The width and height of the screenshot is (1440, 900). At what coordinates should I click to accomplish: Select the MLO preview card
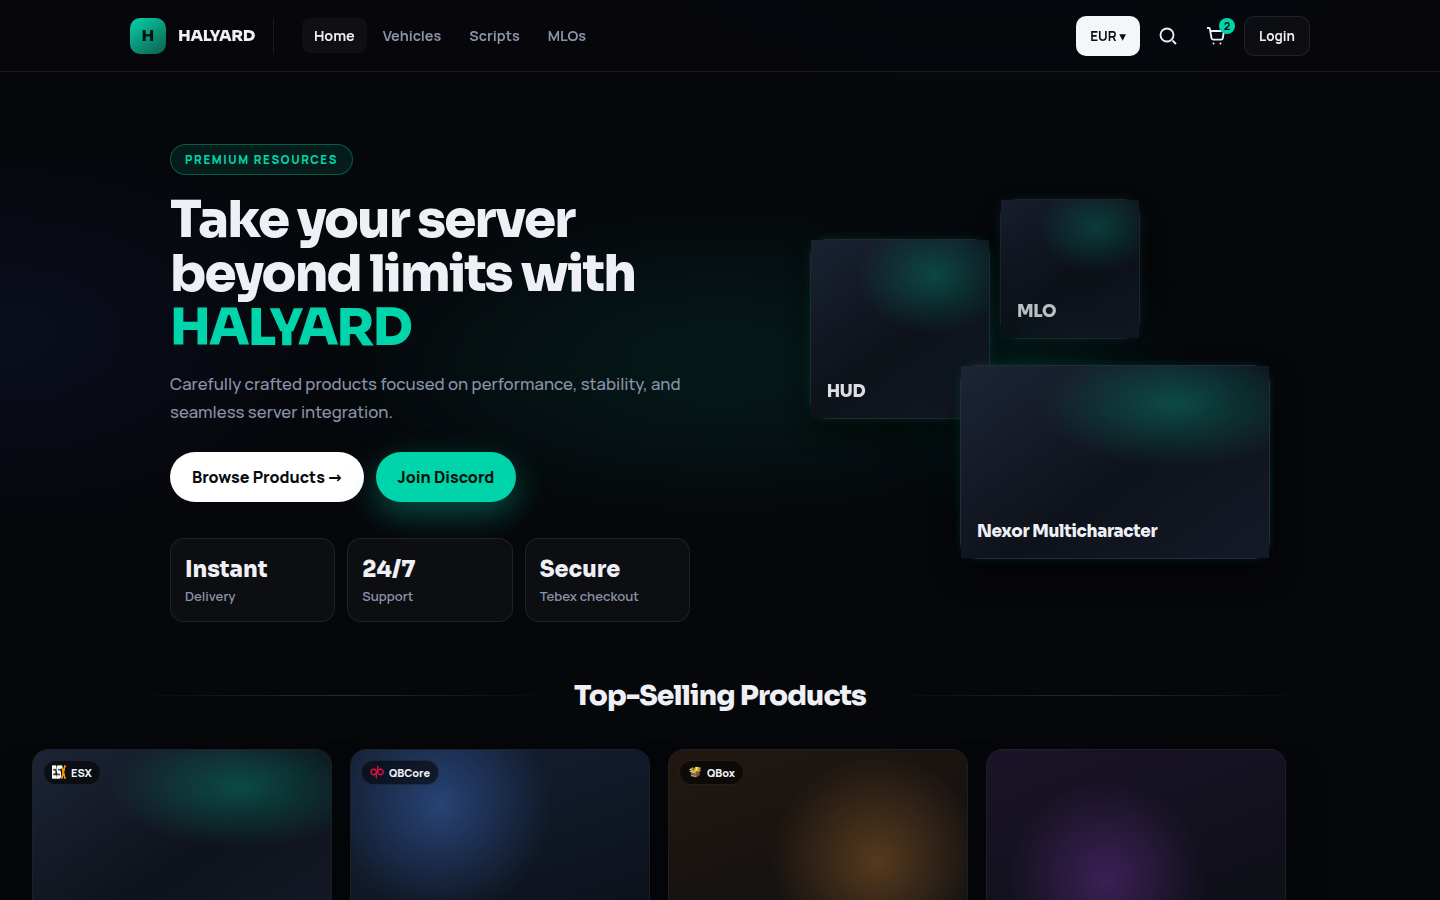tap(1070, 269)
